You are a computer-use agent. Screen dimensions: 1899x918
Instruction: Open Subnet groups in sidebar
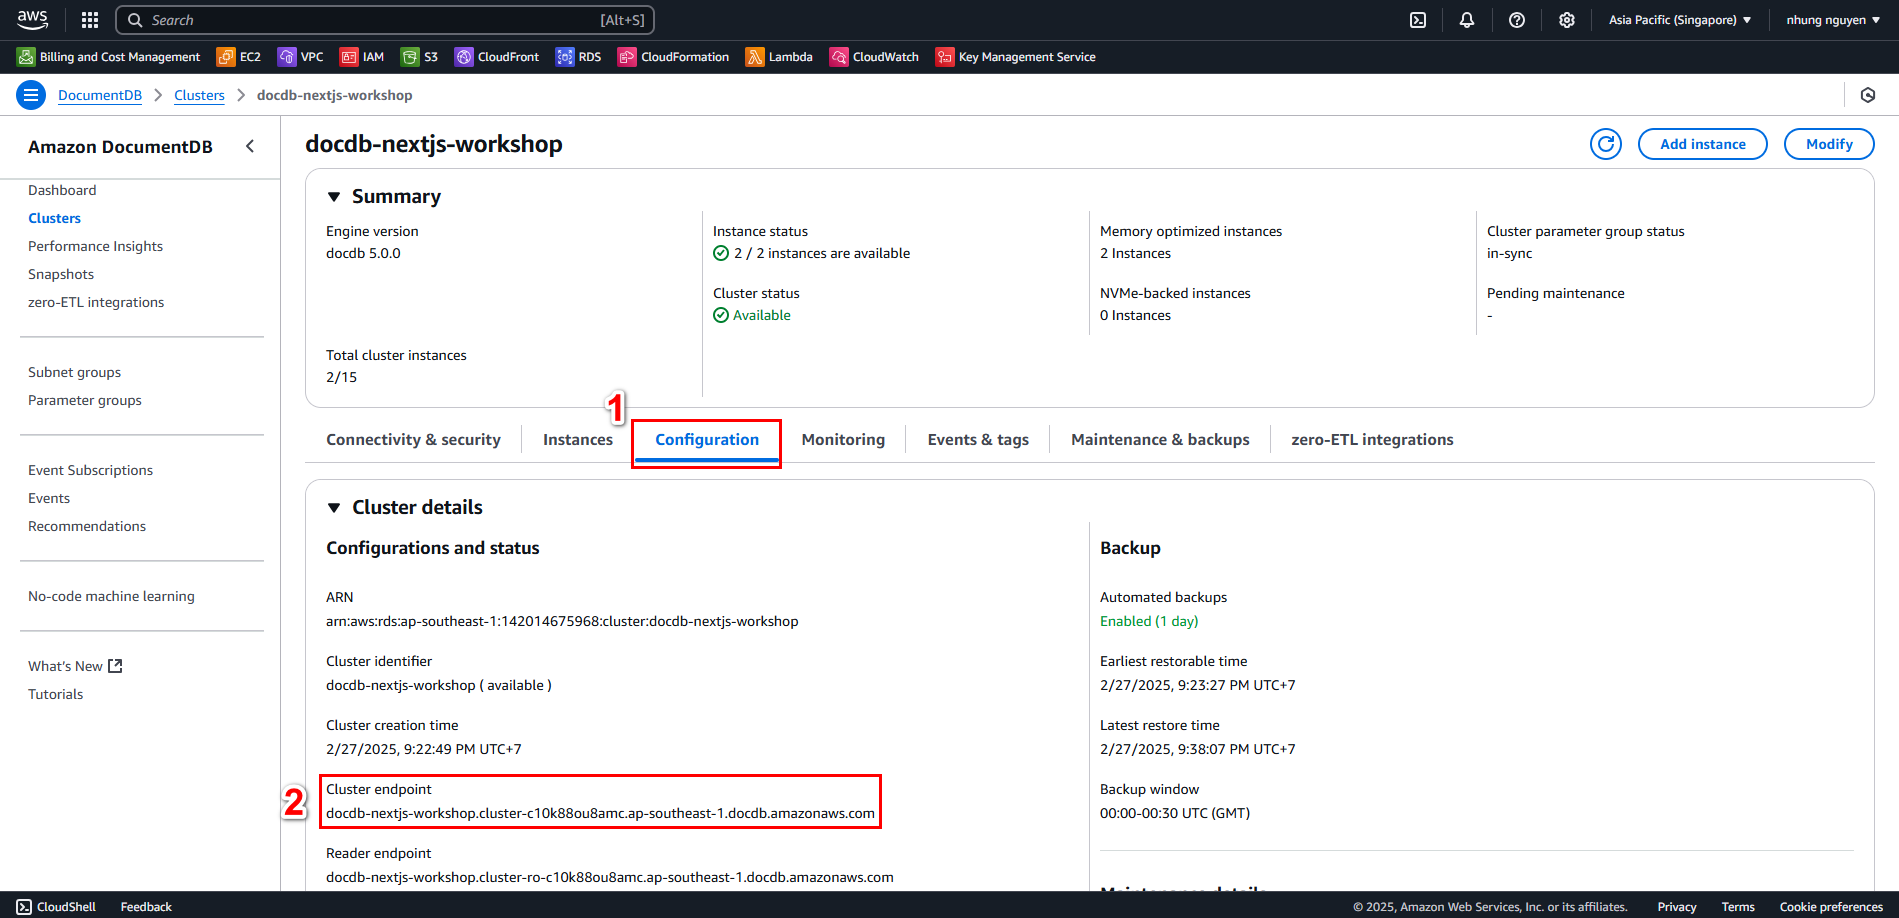coord(74,372)
